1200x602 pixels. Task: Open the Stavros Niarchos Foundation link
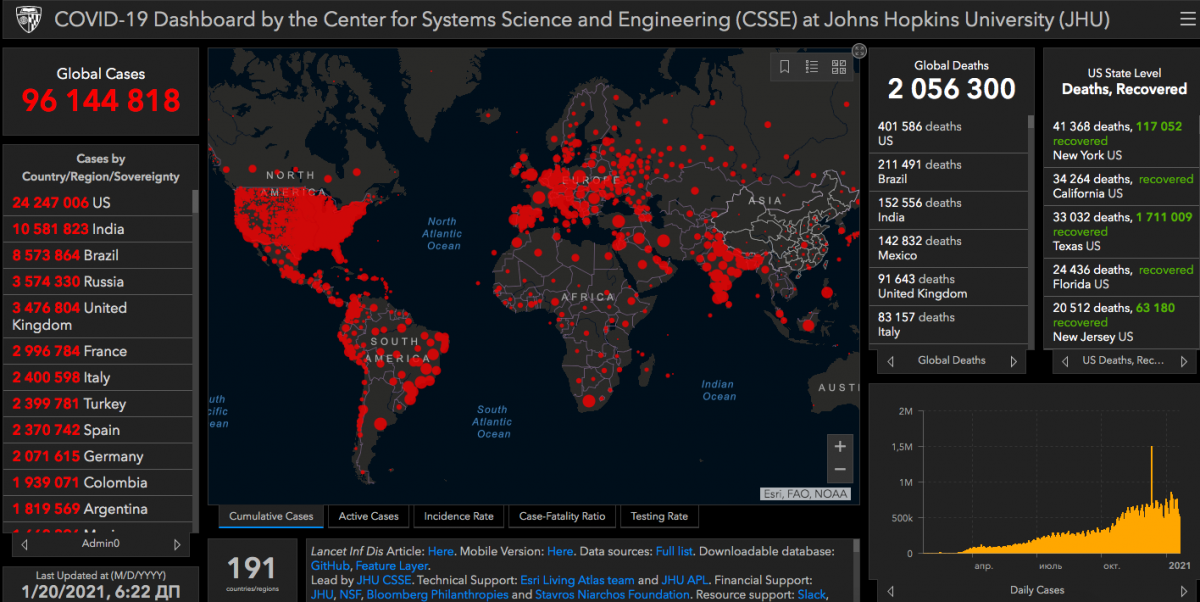(610, 595)
